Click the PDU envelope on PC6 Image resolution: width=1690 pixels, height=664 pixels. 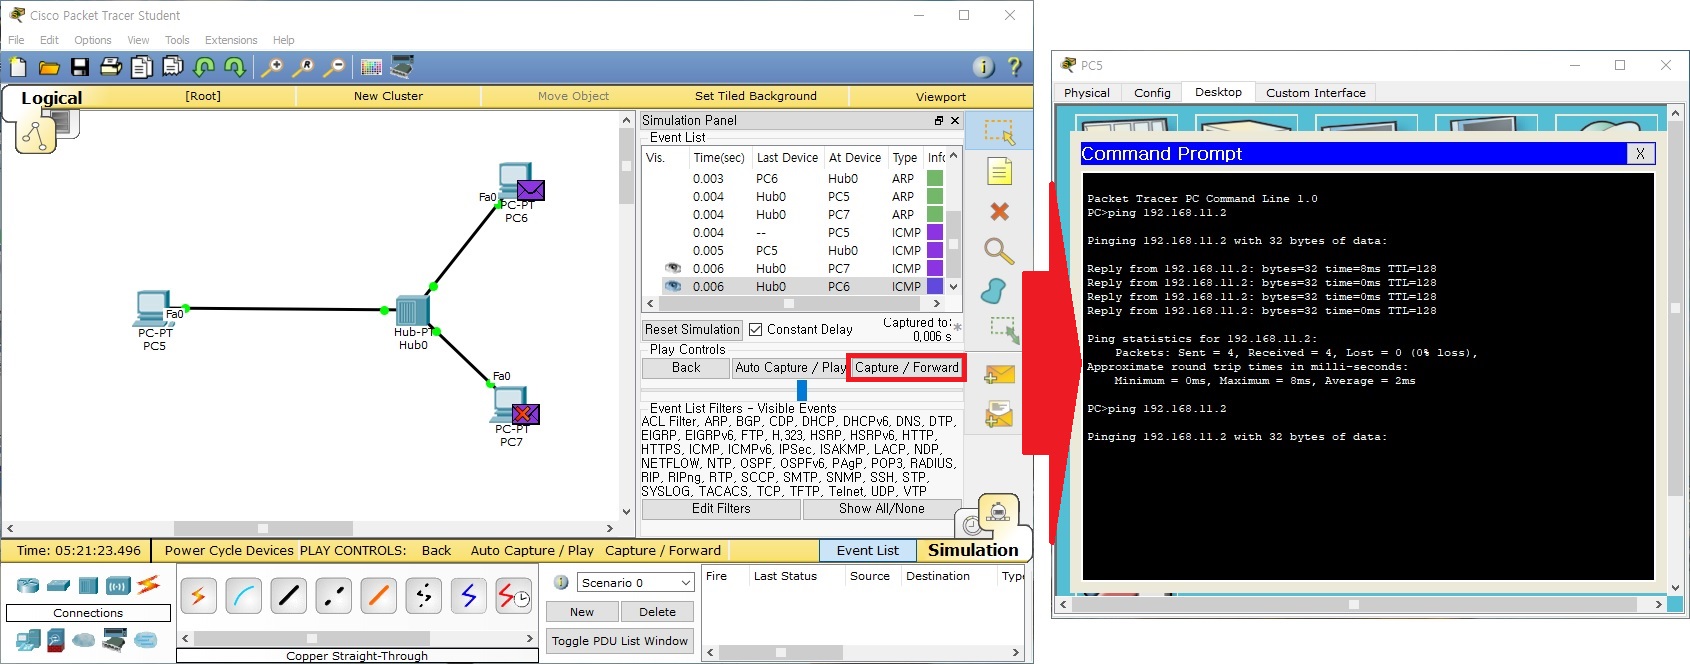pyautogui.click(x=530, y=189)
